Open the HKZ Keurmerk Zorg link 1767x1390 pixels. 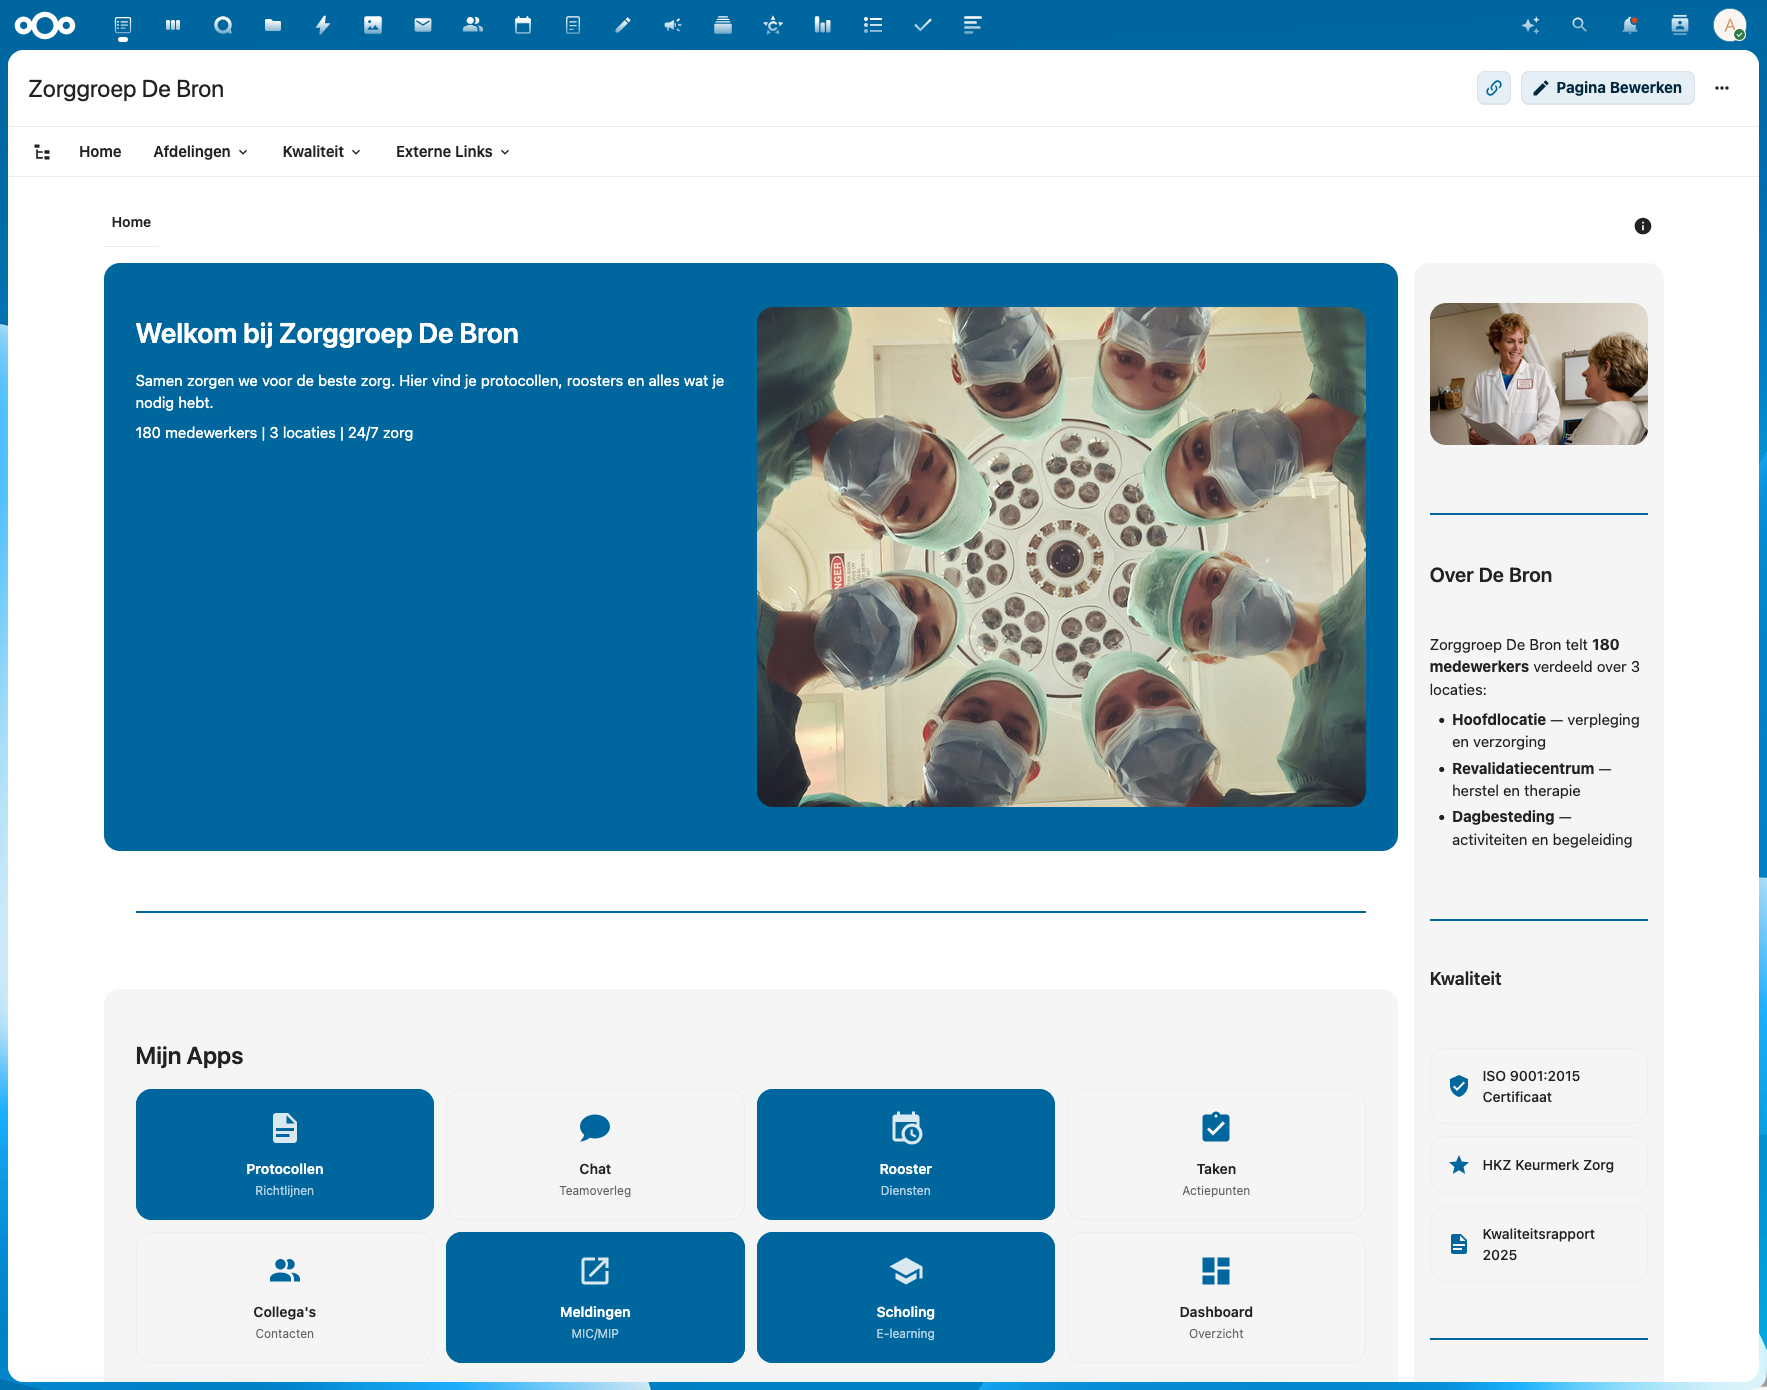[1539, 1165]
